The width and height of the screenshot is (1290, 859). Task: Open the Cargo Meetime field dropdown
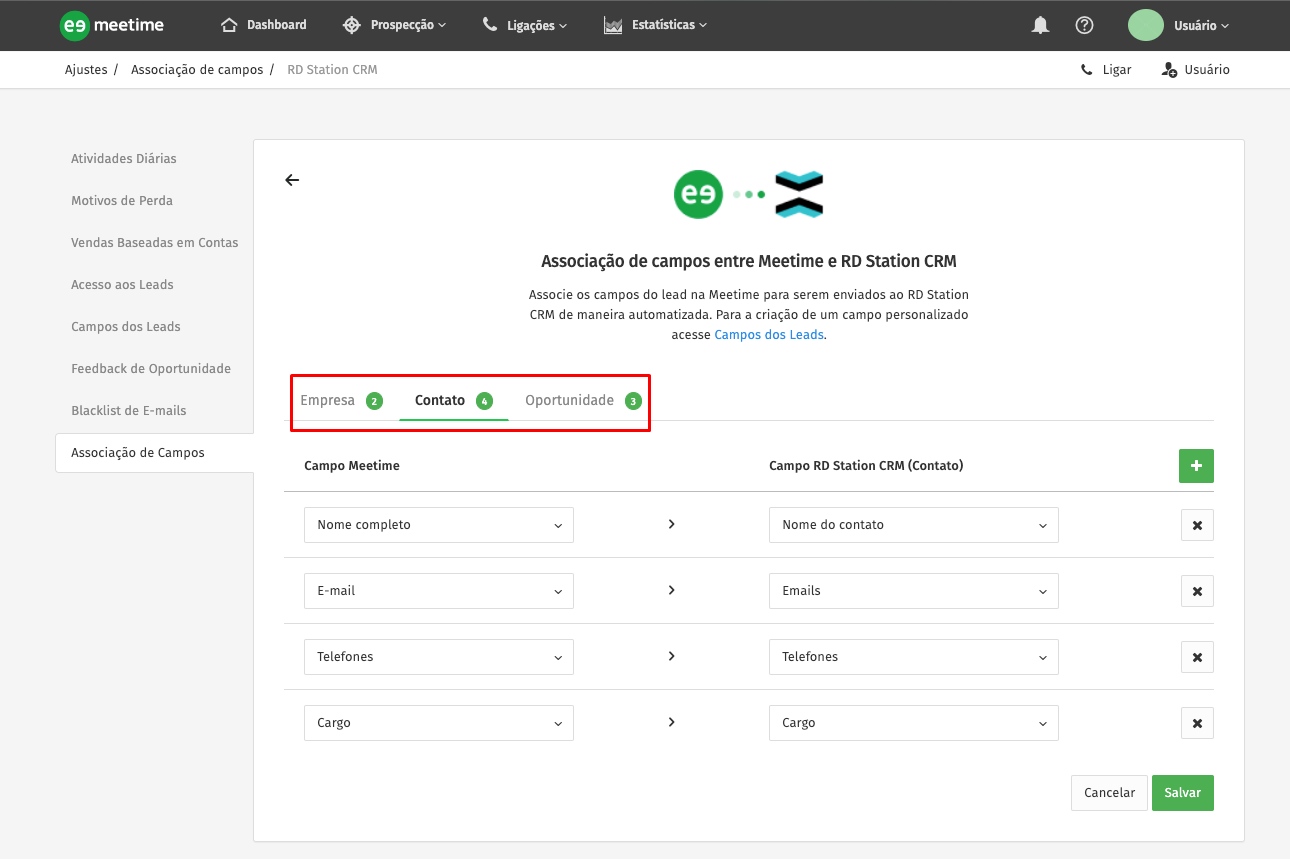click(x=439, y=723)
